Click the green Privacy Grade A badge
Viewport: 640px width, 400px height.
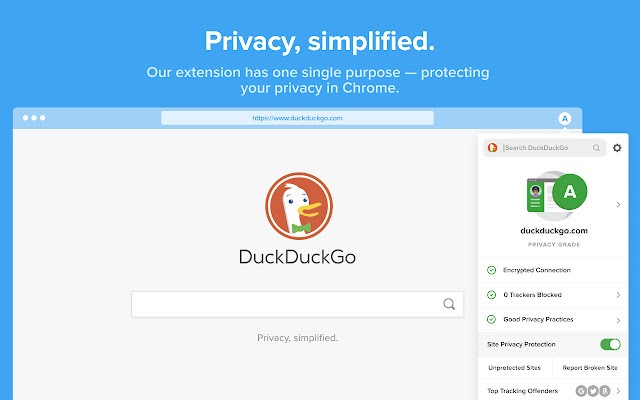point(569,192)
